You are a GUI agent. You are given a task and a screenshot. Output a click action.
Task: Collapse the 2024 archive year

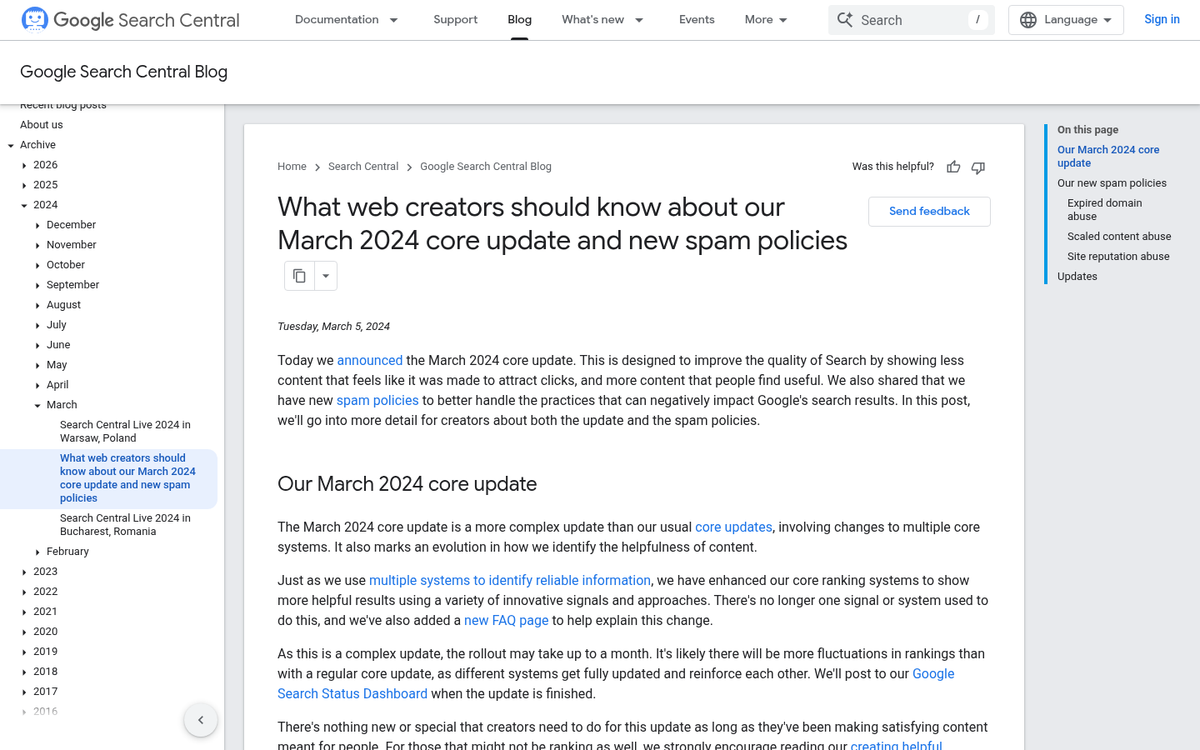[25, 205]
